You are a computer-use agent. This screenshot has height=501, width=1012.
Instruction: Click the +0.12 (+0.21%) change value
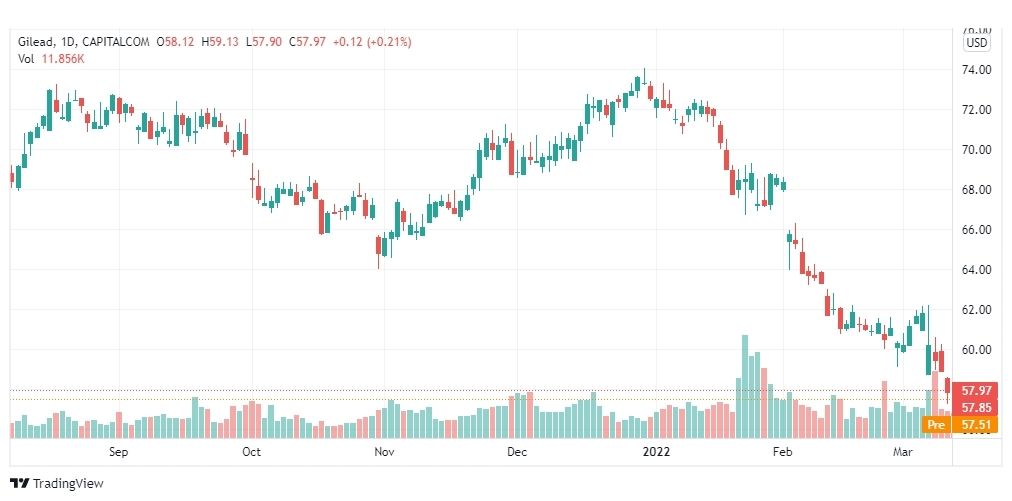pos(372,42)
